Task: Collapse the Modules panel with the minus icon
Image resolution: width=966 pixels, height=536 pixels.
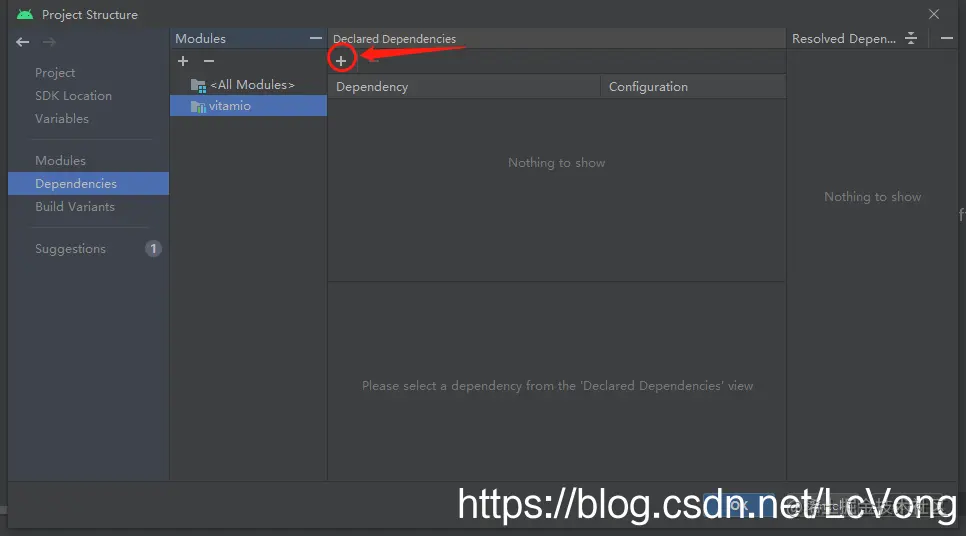Action: pos(315,38)
